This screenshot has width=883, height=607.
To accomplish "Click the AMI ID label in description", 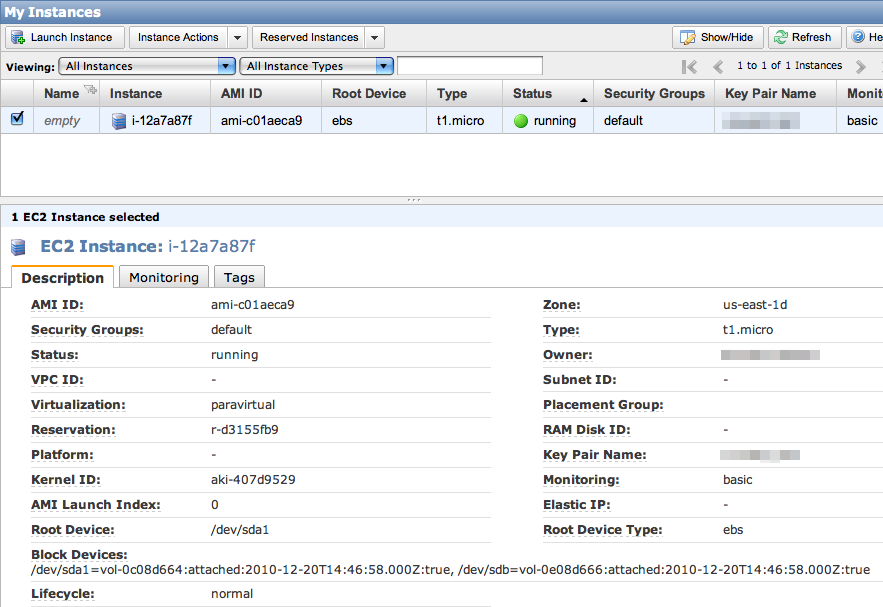I will (57, 305).
